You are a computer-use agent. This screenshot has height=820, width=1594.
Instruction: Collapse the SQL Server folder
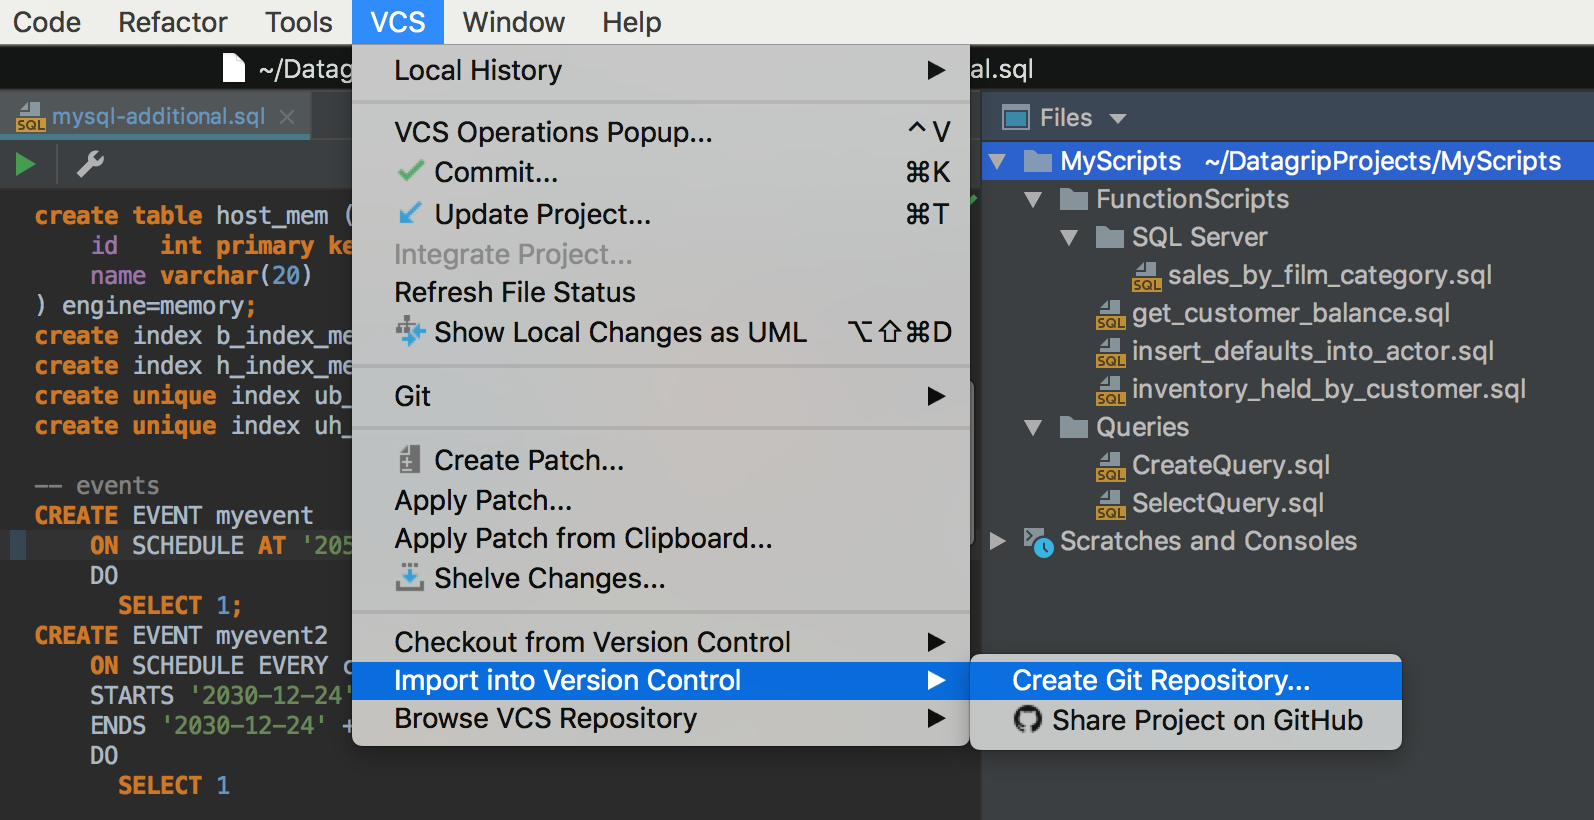point(1069,238)
